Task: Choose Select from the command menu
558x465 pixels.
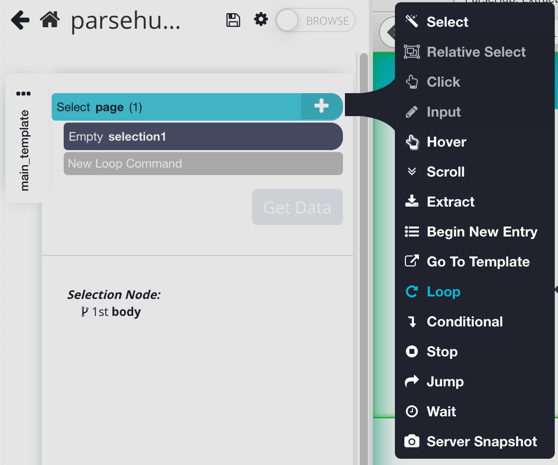Action: [447, 22]
